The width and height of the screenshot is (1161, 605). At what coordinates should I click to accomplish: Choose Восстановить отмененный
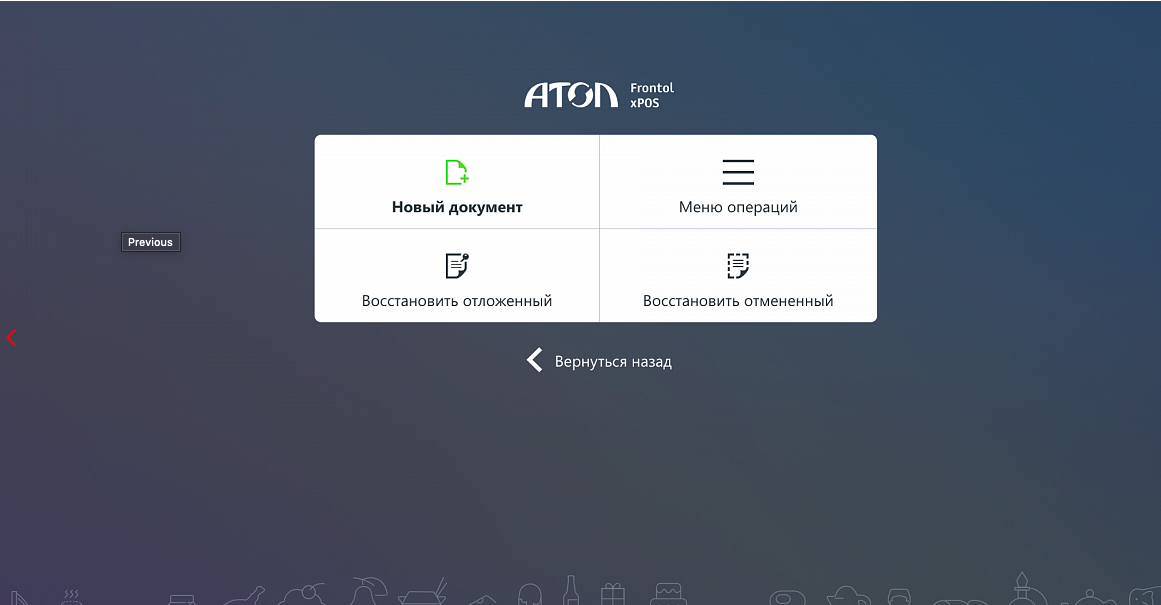point(738,301)
